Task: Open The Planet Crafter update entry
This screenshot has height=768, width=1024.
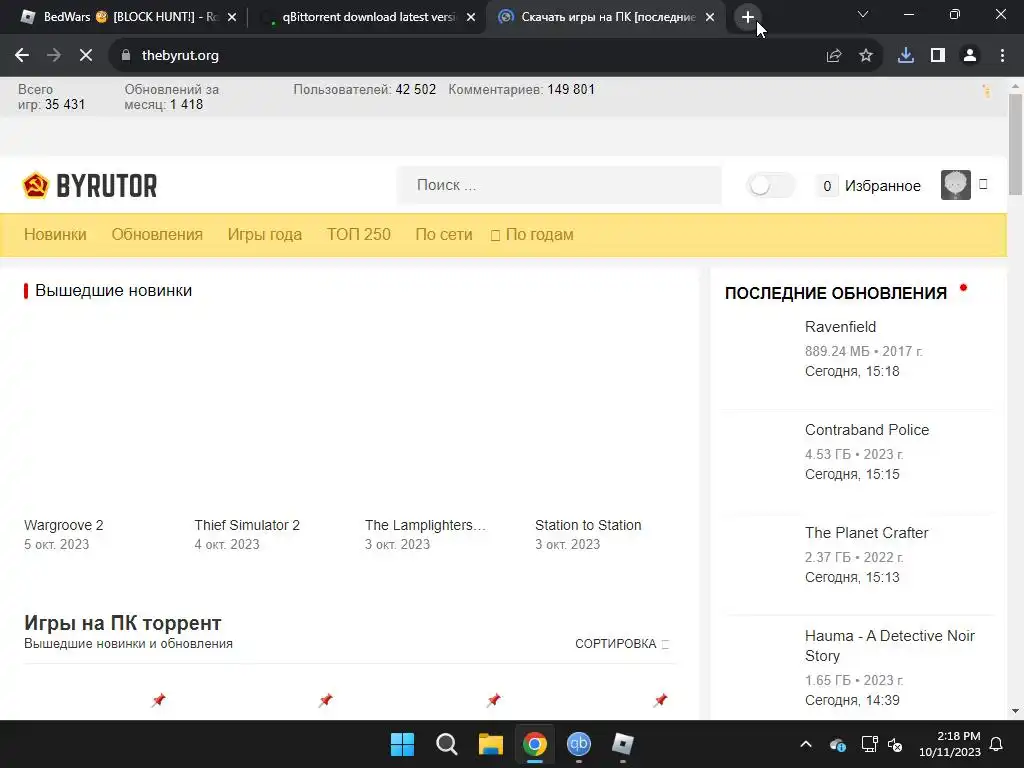Action: (866, 533)
